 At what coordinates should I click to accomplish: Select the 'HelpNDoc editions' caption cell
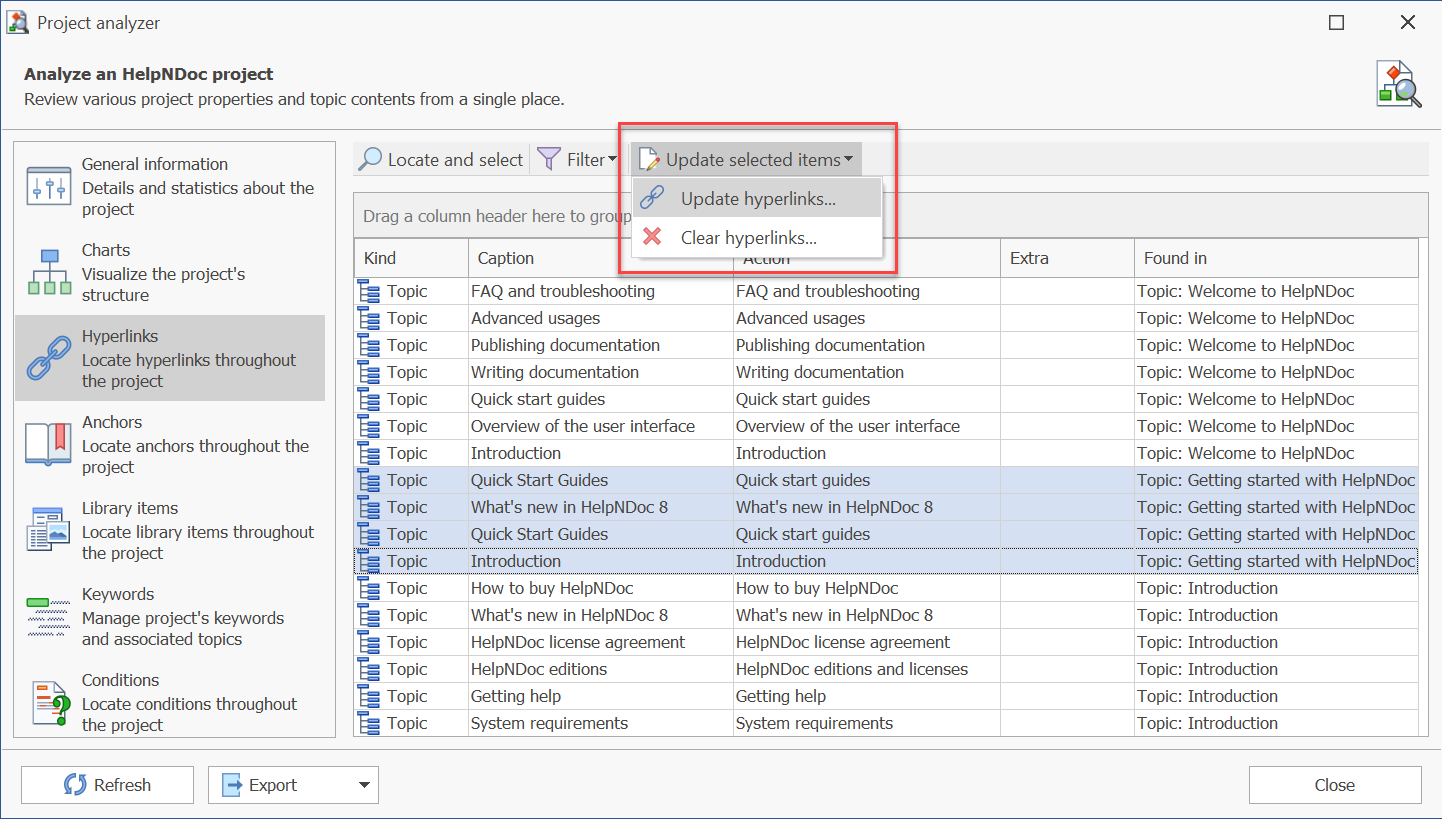coord(601,669)
